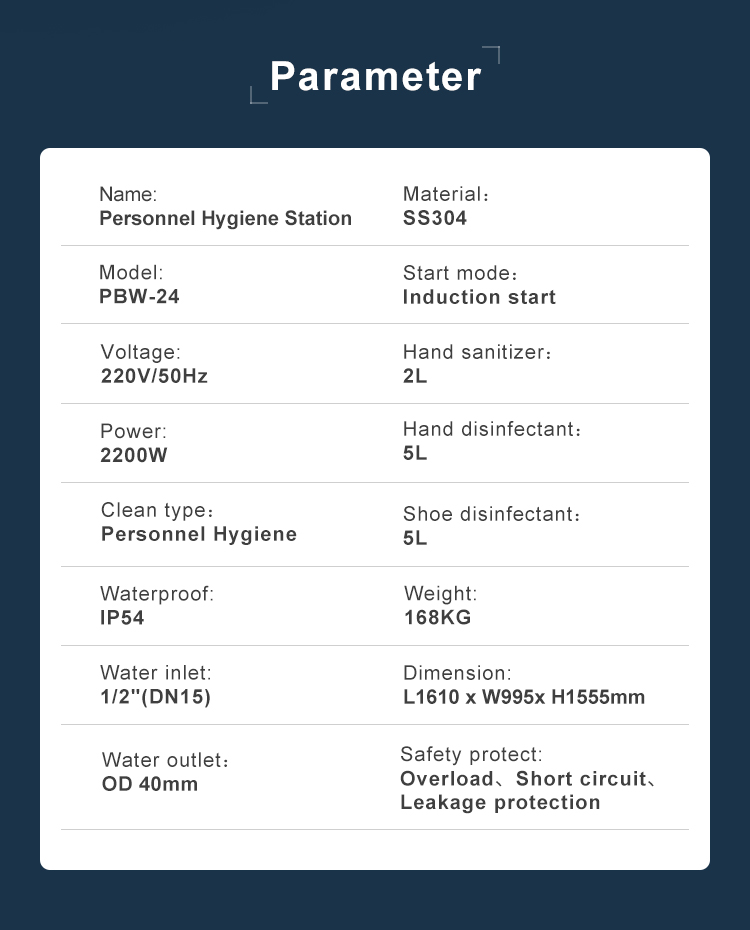
Task: Select the OD 40mm water outlet value
Action: point(149,784)
